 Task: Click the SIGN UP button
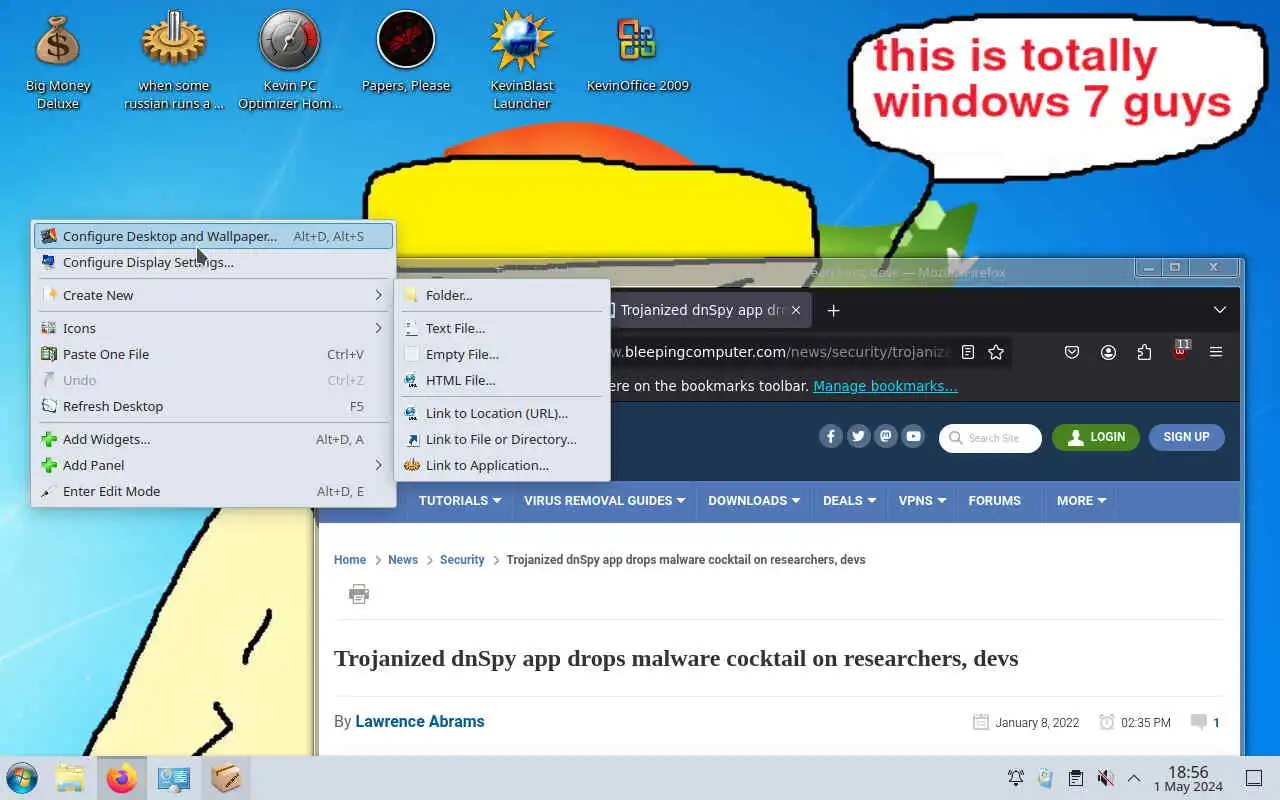(1186, 437)
